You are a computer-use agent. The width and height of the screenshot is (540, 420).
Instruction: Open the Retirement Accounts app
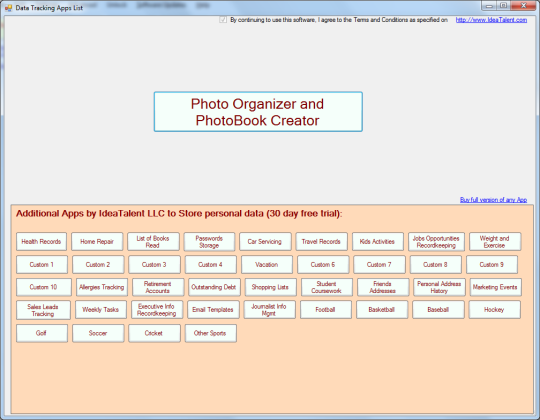pyautogui.click(x=158, y=287)
